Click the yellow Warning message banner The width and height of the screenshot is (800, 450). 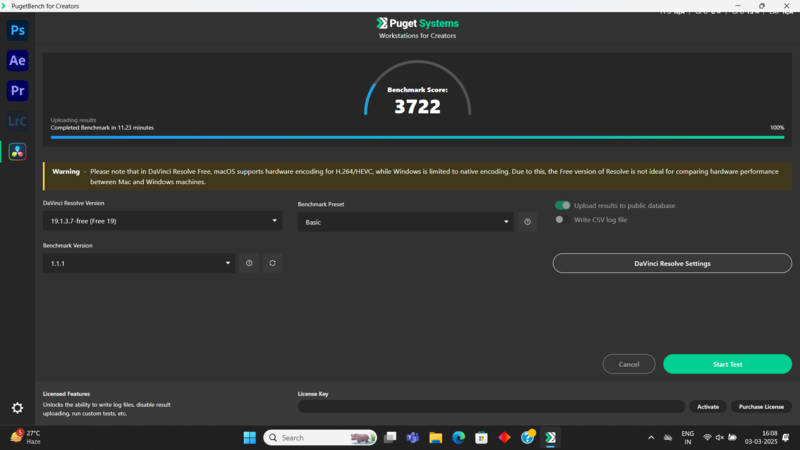tap(417, 177)
